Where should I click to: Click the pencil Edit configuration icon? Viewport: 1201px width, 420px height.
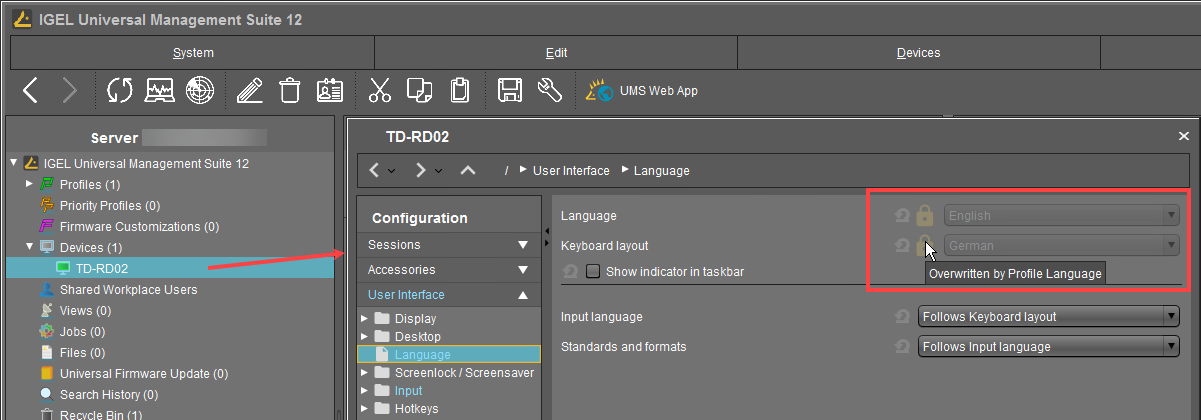click(x=250, y=91)
